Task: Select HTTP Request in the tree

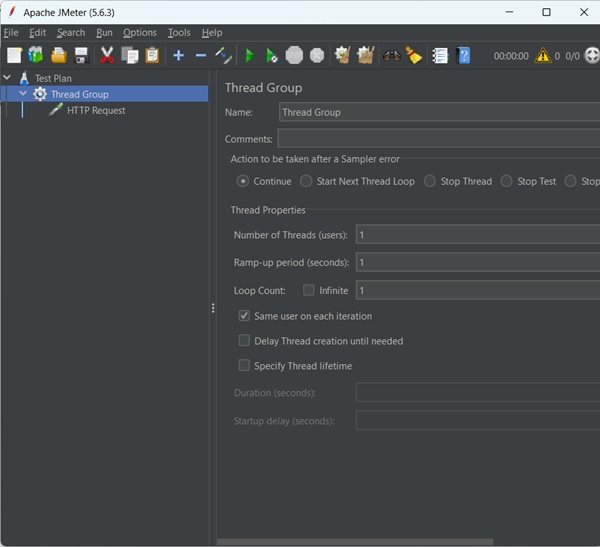Action: pos(95,111)
